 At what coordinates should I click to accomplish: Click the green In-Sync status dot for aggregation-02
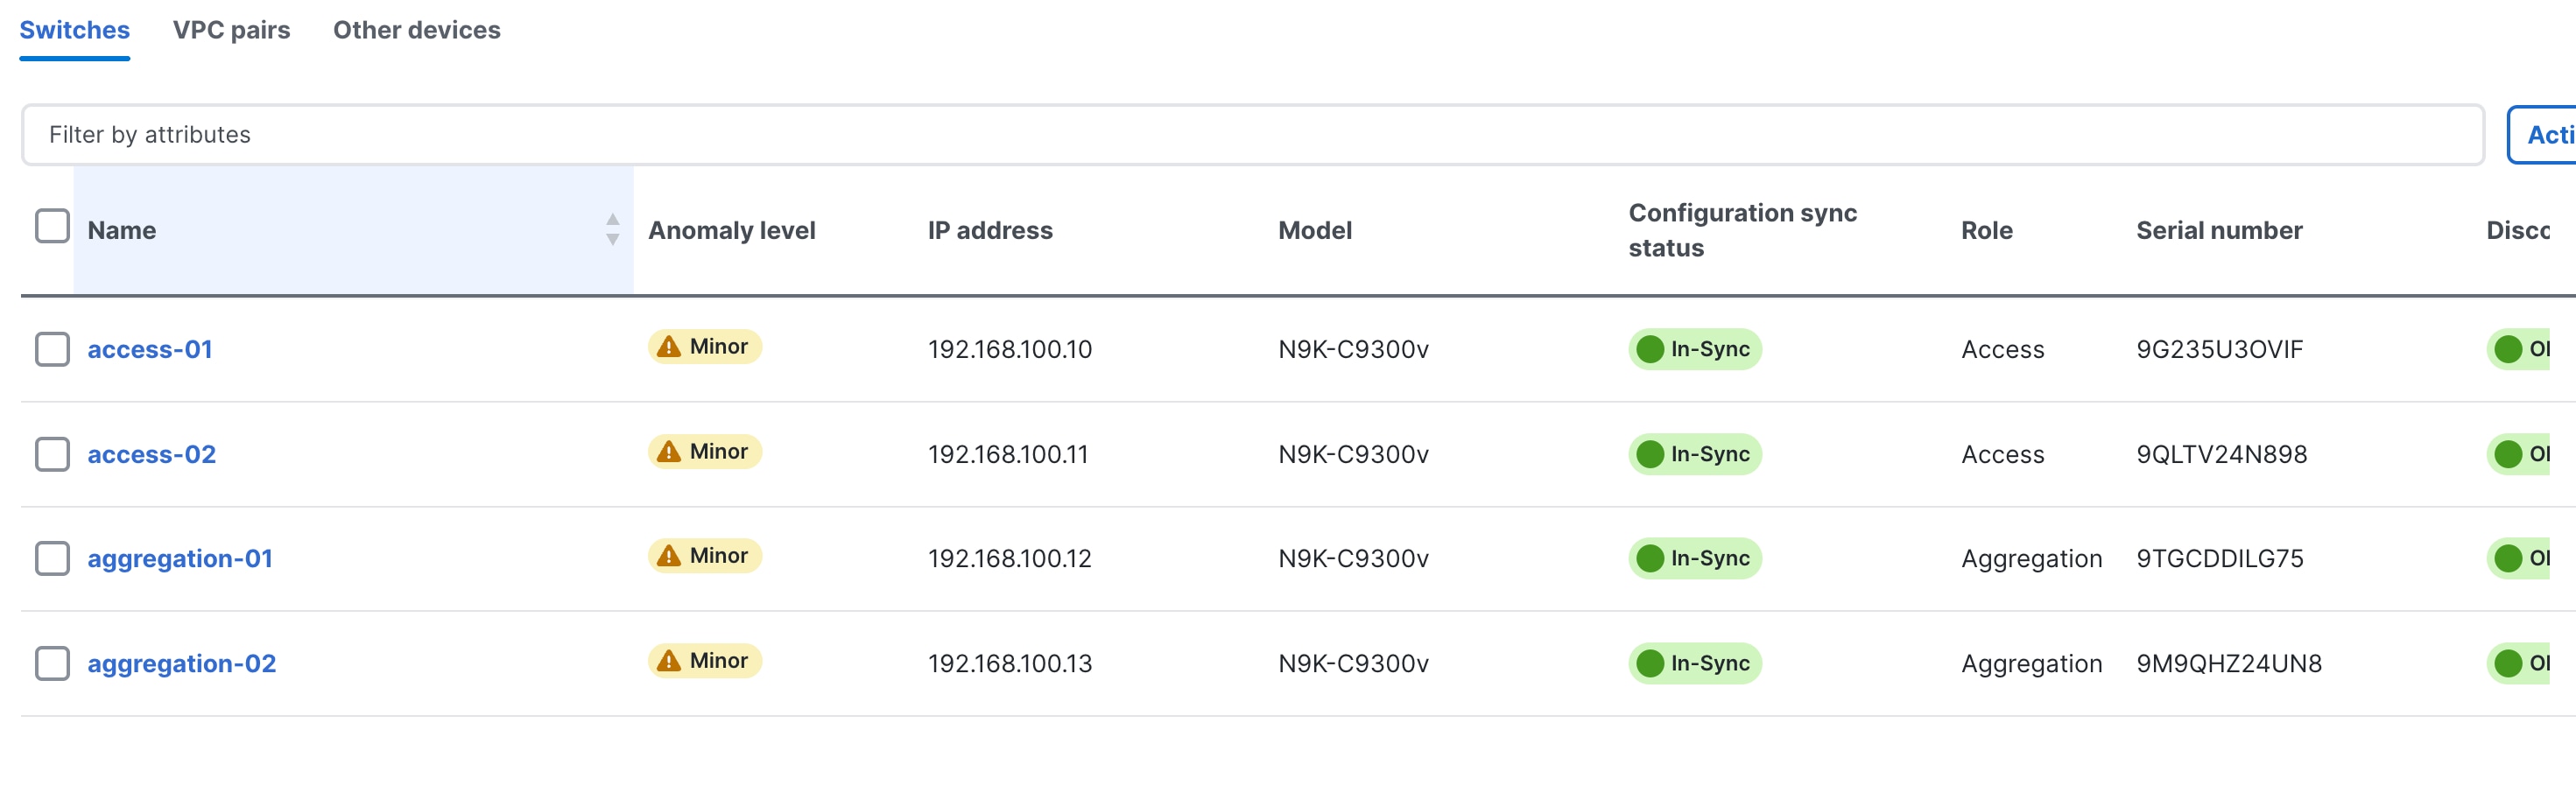(x=1650, y=663)
